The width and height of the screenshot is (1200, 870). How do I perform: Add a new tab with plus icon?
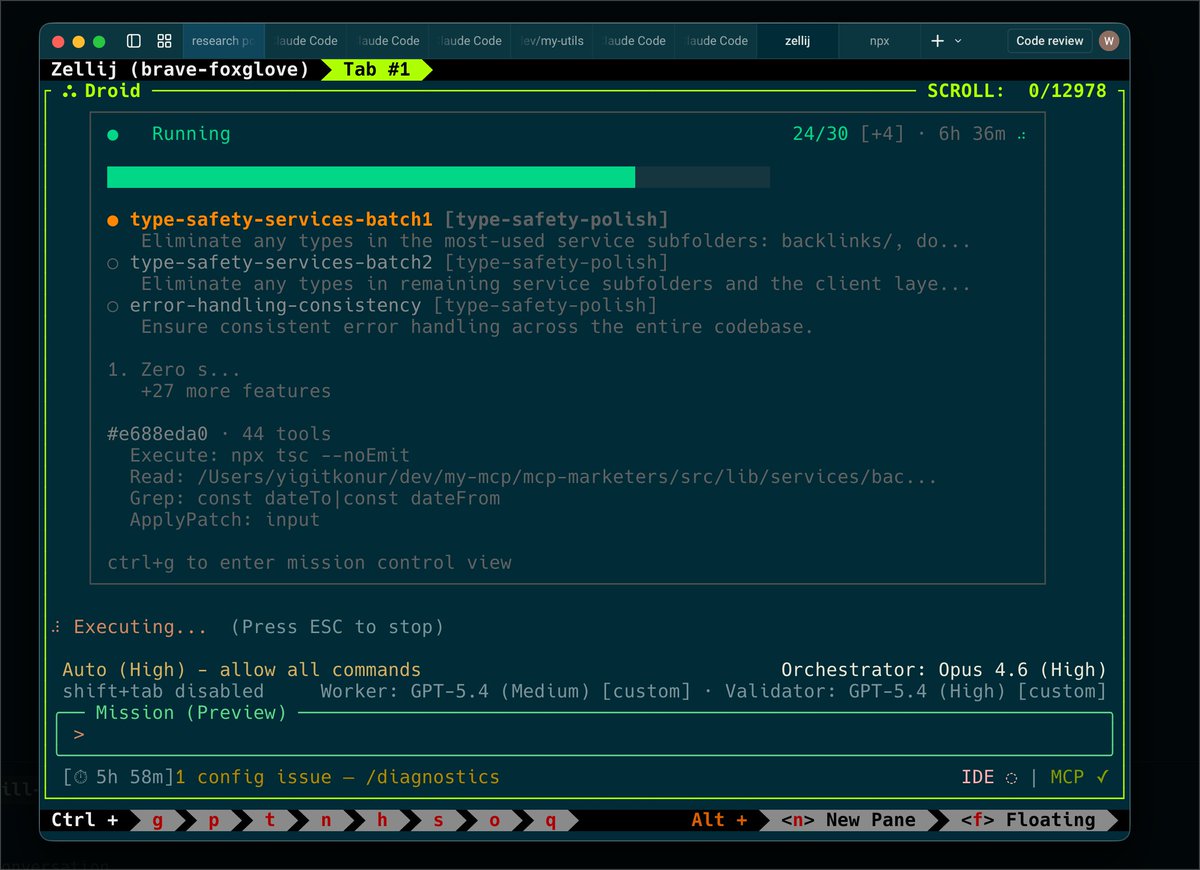coord(937,41)
